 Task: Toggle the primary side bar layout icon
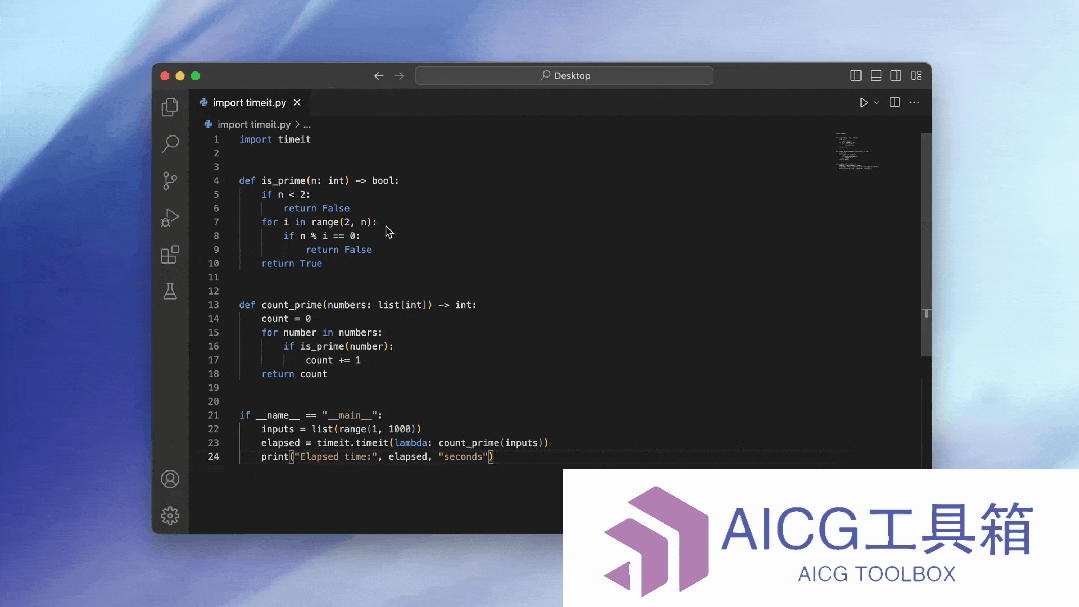pos(856,76)
